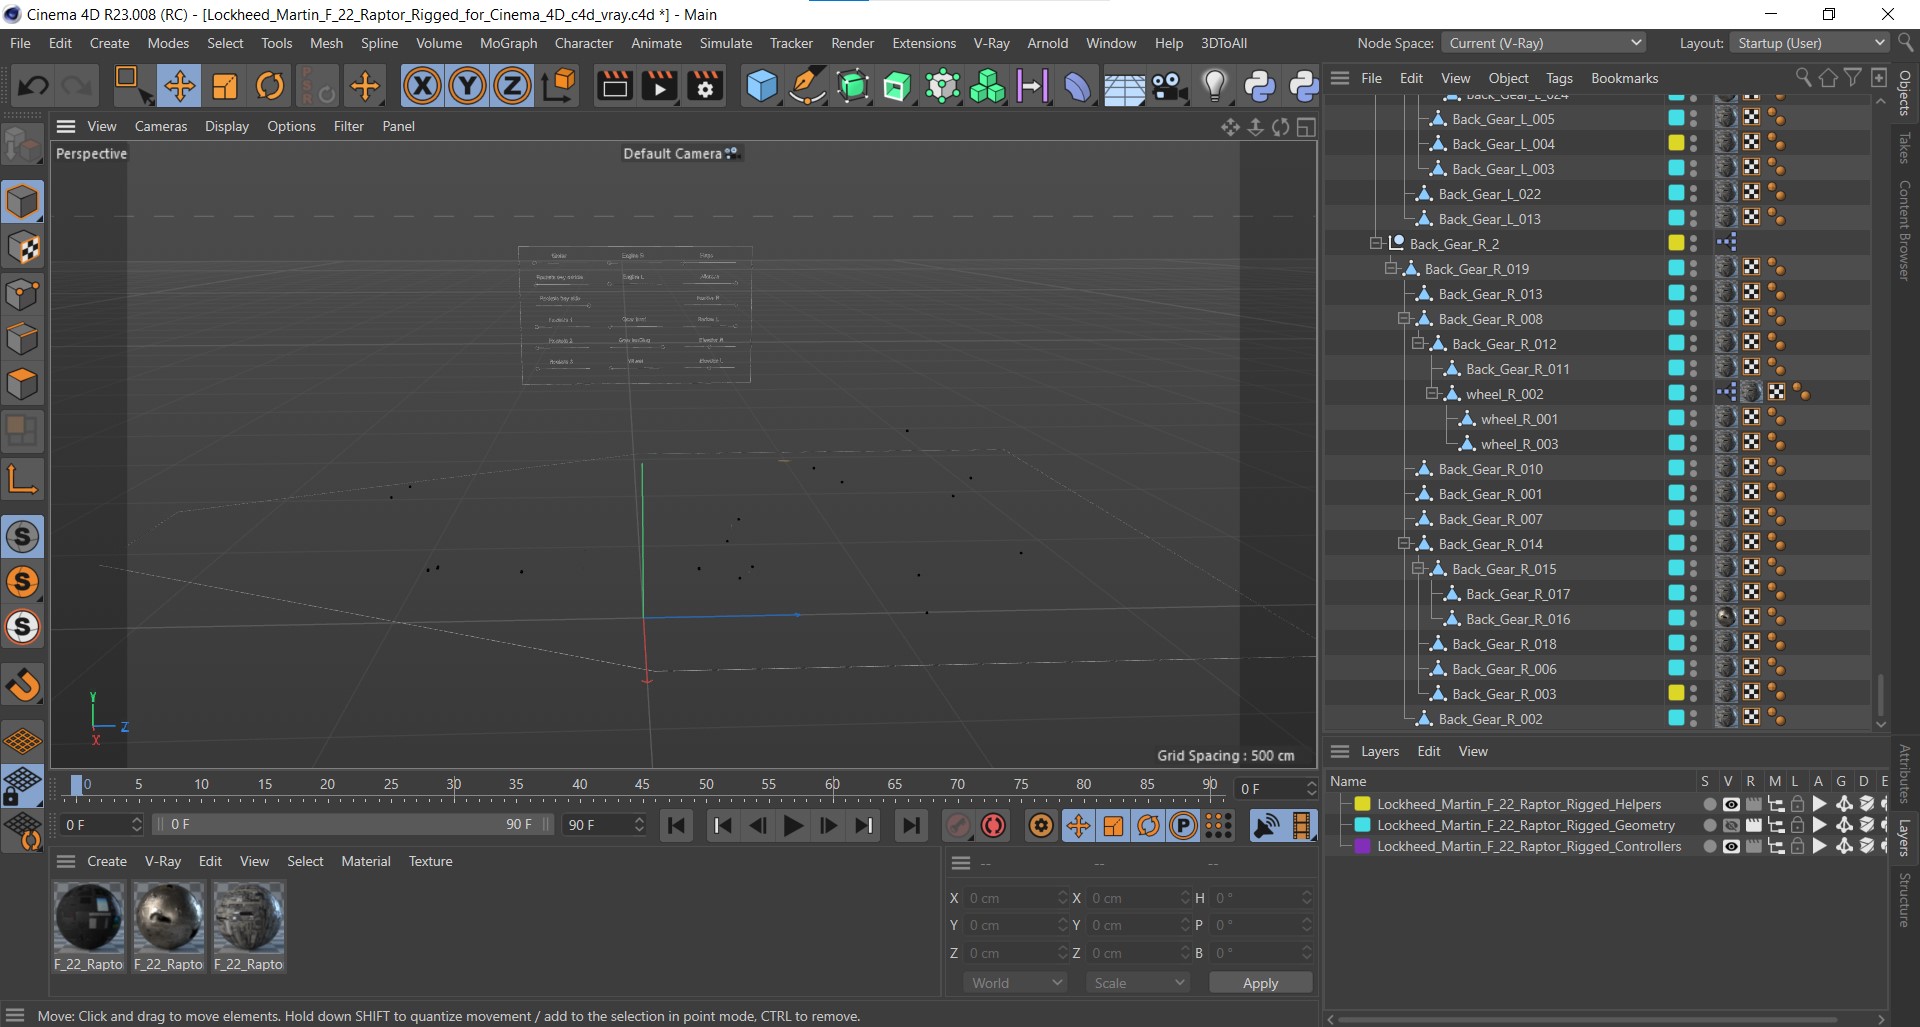Toggle X axis lock

422,86
